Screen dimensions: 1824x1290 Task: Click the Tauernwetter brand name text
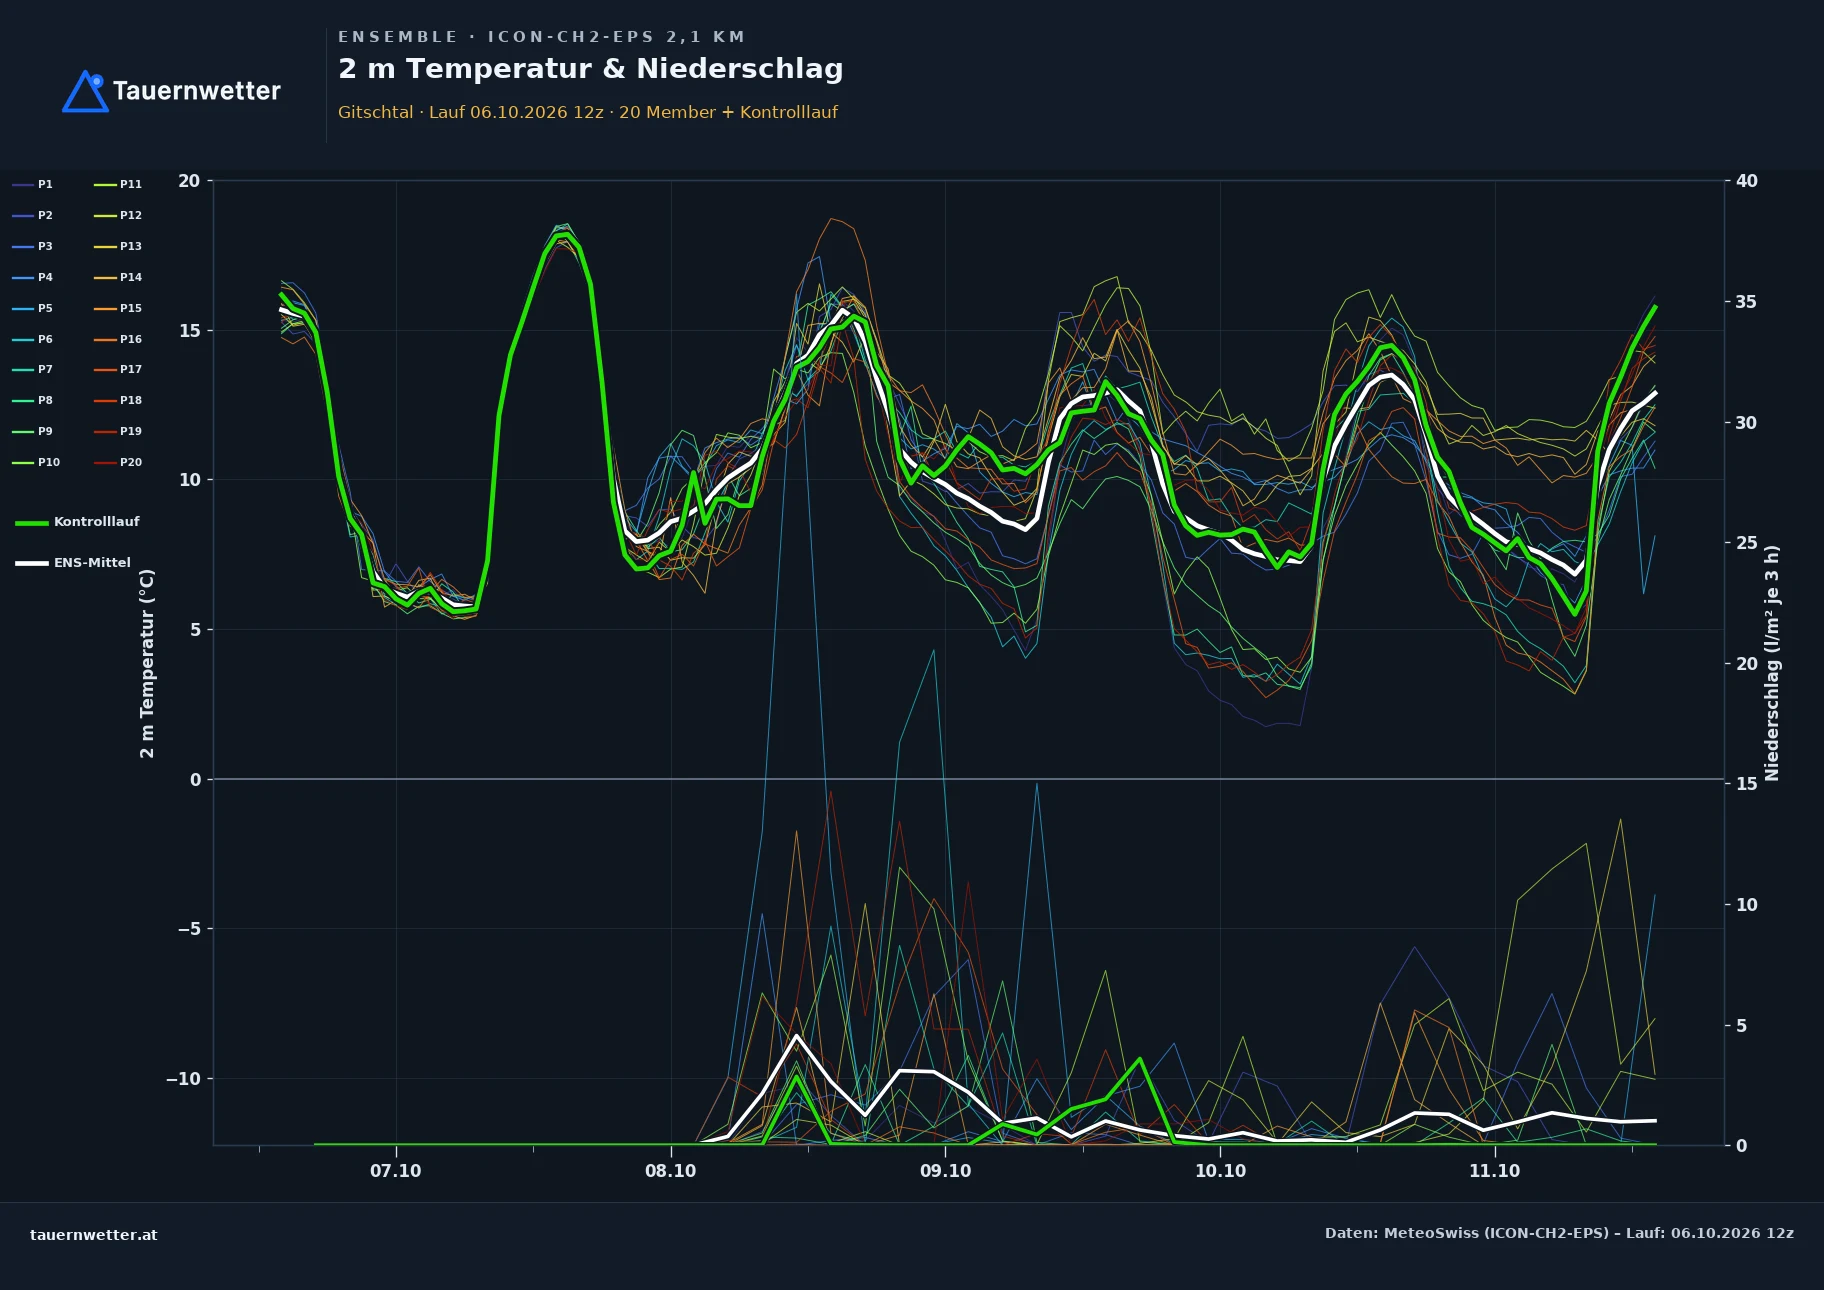click(x=197, y=91)
